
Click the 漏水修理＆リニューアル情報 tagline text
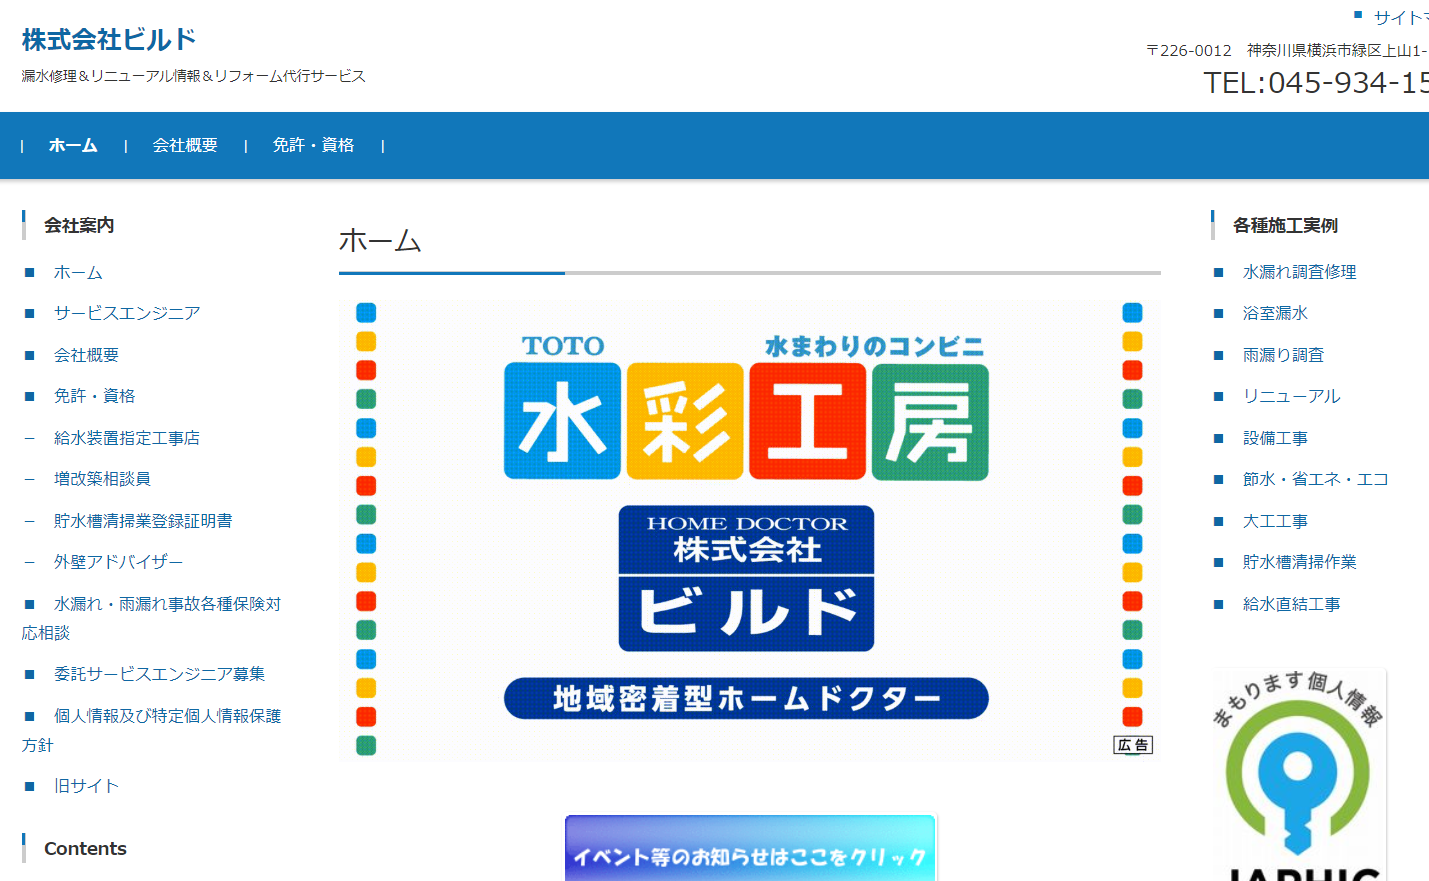point(194,76)
